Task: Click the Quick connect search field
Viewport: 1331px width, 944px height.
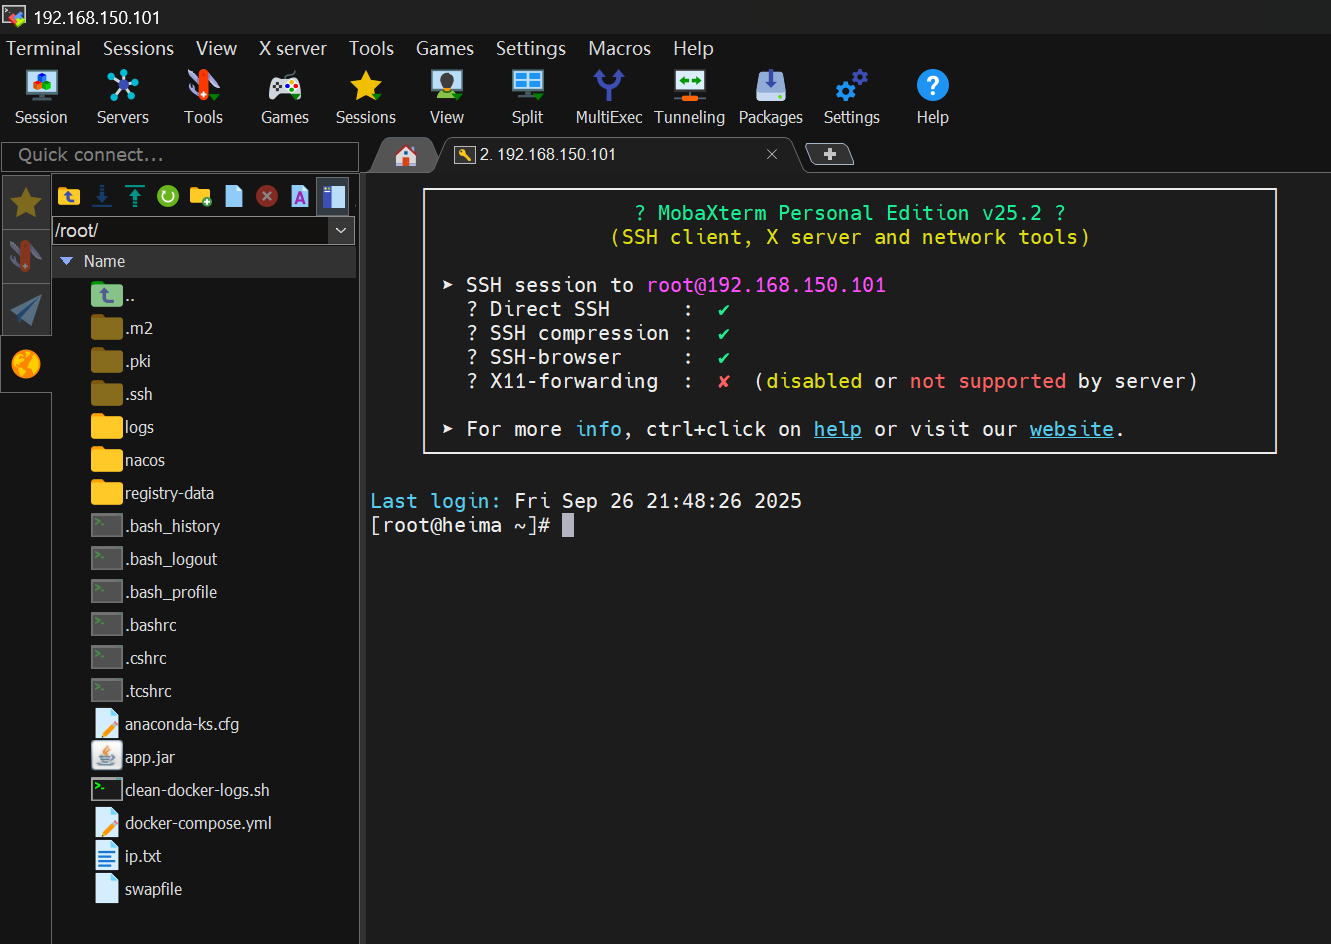Action: point(180,155)
